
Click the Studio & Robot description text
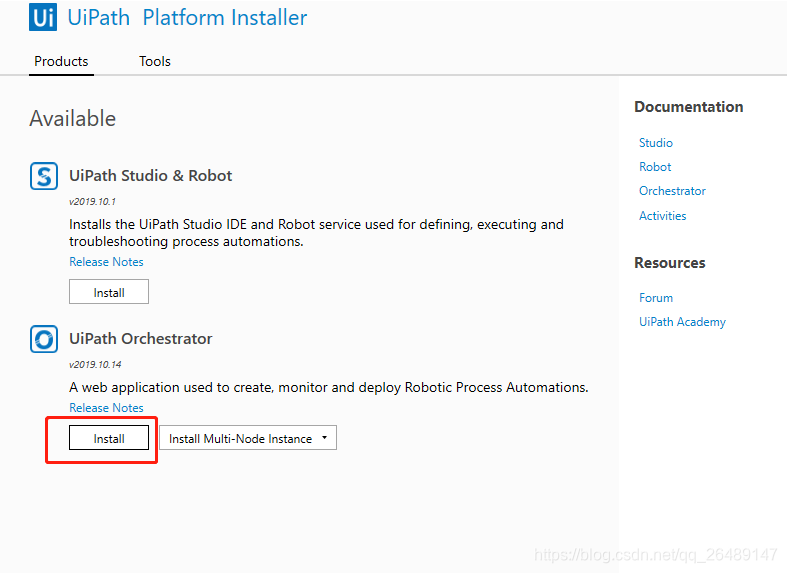[x=316, y=233]
